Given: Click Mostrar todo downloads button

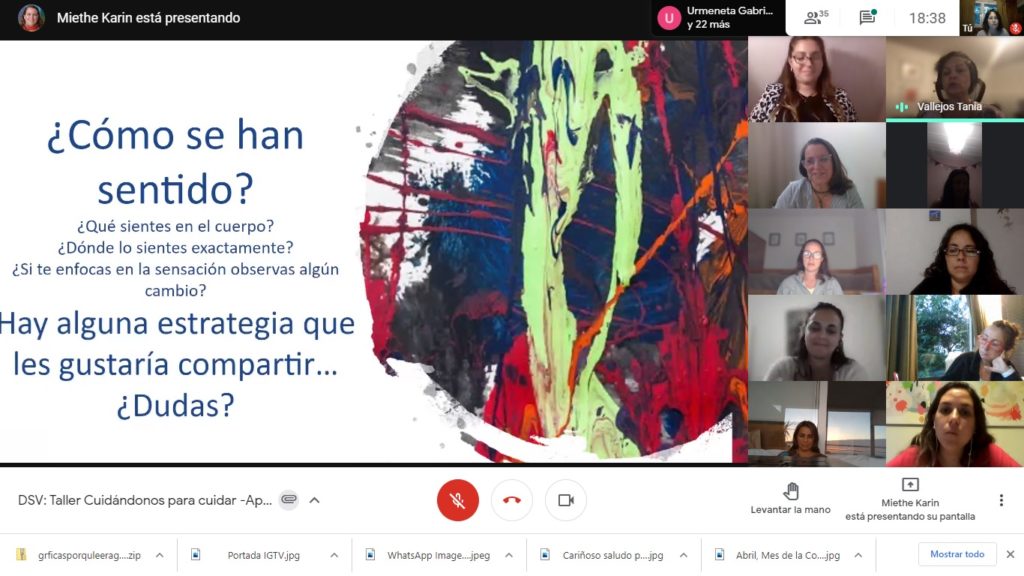Looking at the screenshot, I should pyautogui.click(x=957, y=554).
